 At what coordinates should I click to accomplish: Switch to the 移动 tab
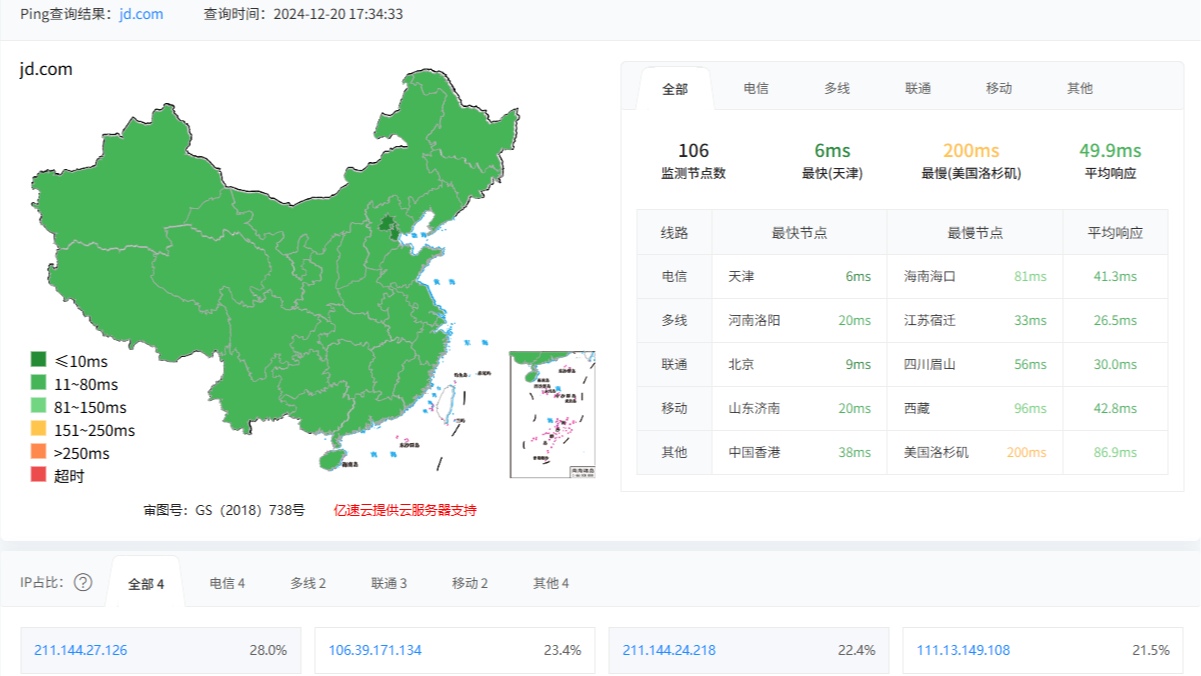(1000, 87)
